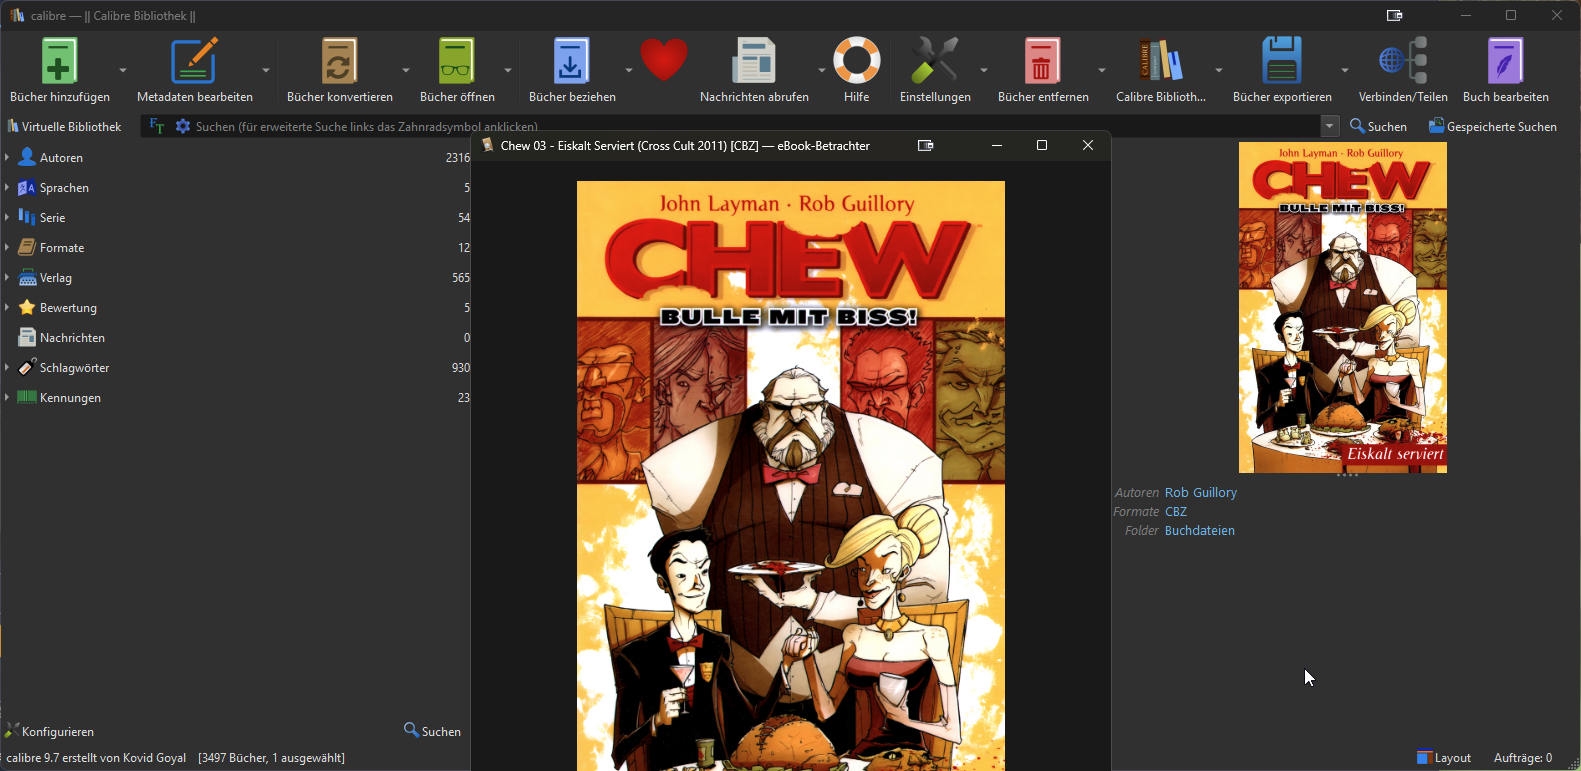Image resolution: width=1581 pixels, height=771 pixels.
Task: Expand the Formate category arrow
Action: tap(7, 247)
